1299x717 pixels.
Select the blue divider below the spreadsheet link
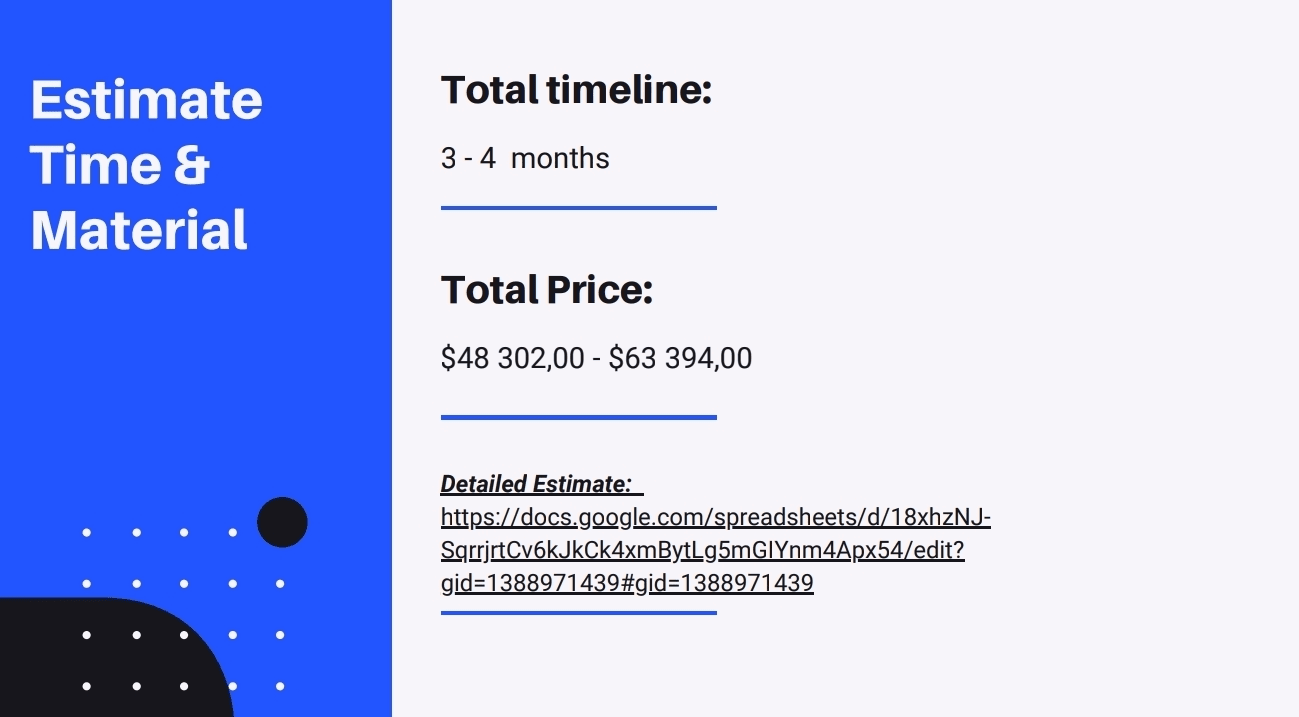point(578,612)
